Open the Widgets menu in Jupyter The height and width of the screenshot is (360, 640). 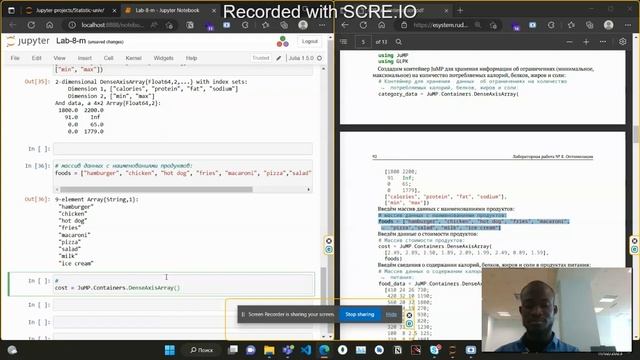coord(163,58)
